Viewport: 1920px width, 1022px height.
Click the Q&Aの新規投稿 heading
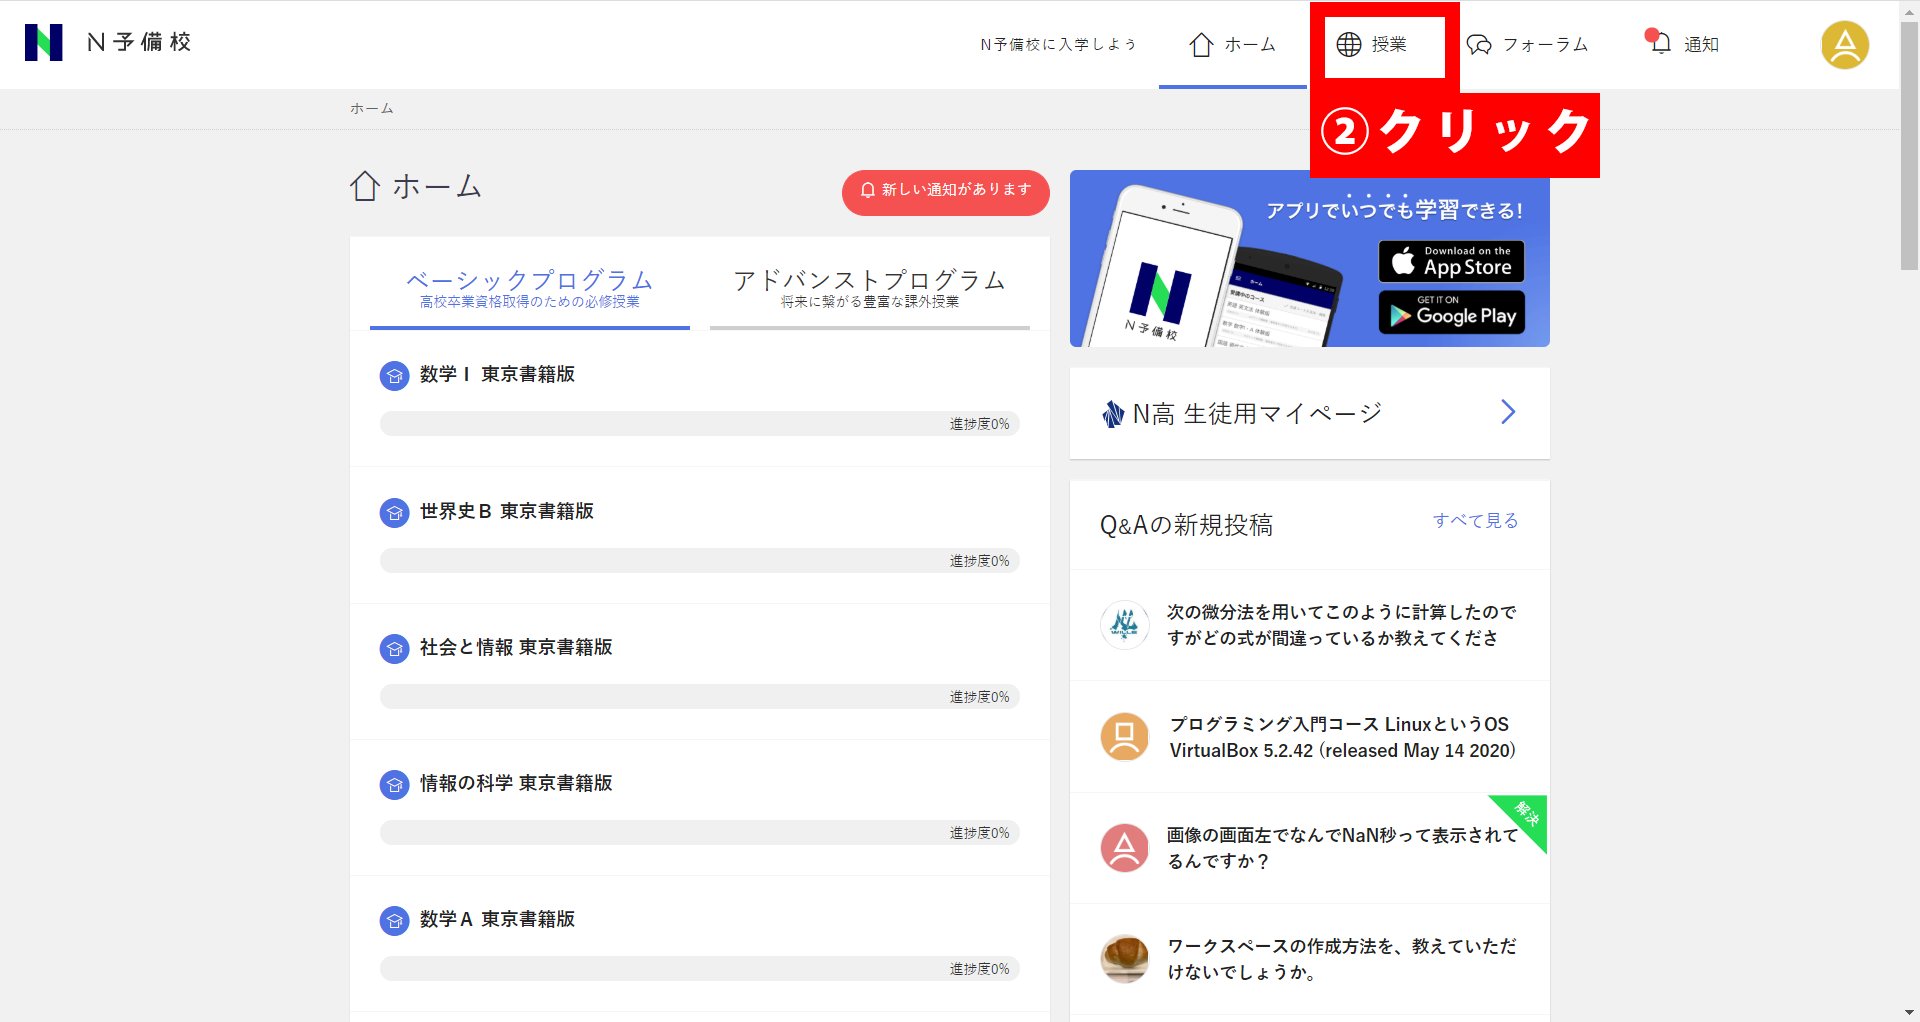[x=1186, y=525]
